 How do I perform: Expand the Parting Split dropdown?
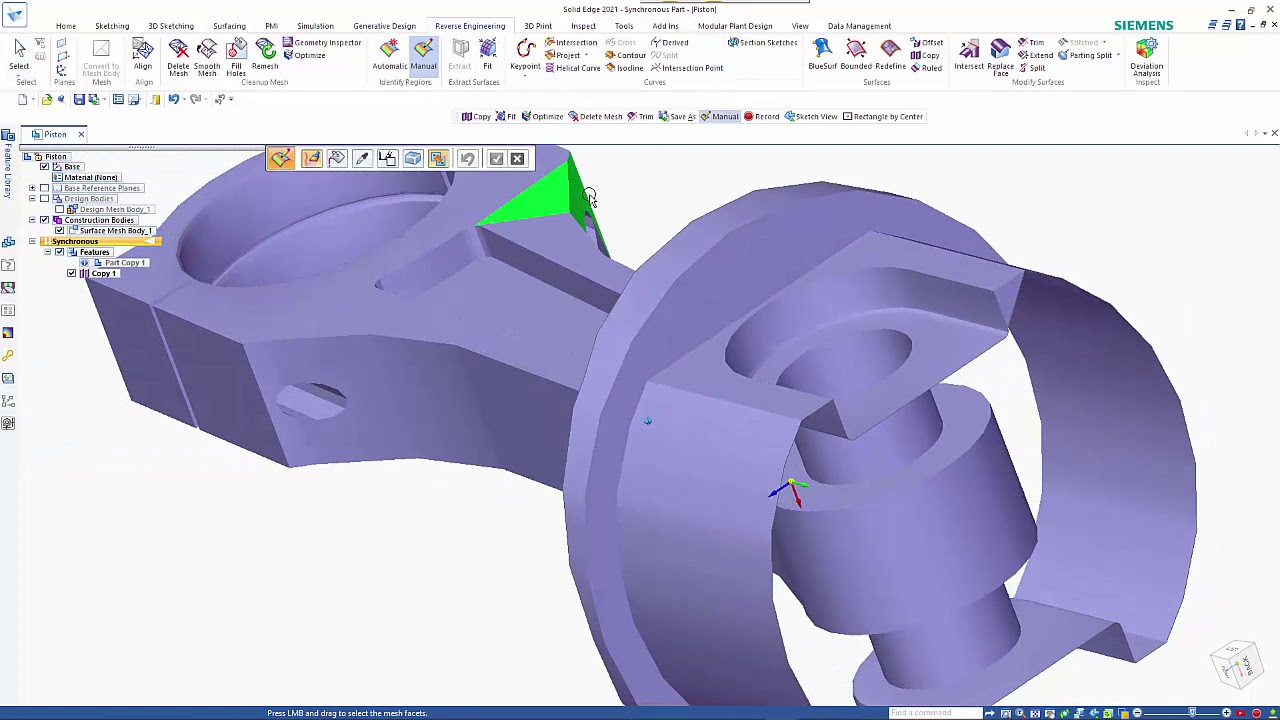pos(1118,55)
